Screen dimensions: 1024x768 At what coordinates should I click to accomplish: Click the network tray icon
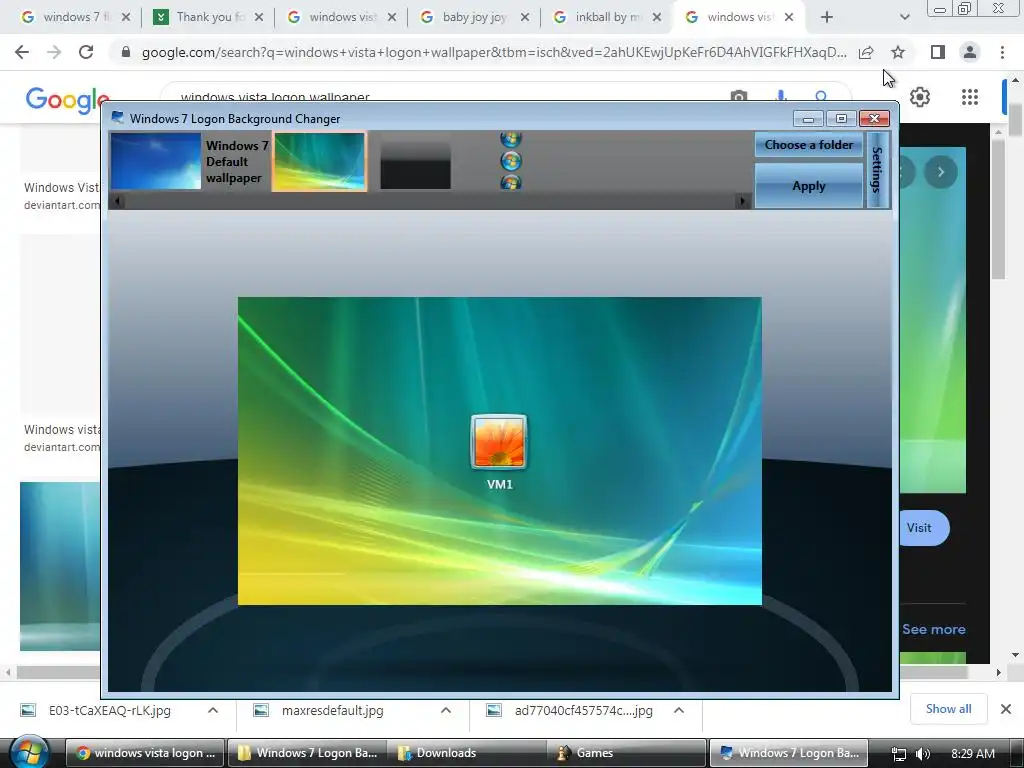[899, 754]
